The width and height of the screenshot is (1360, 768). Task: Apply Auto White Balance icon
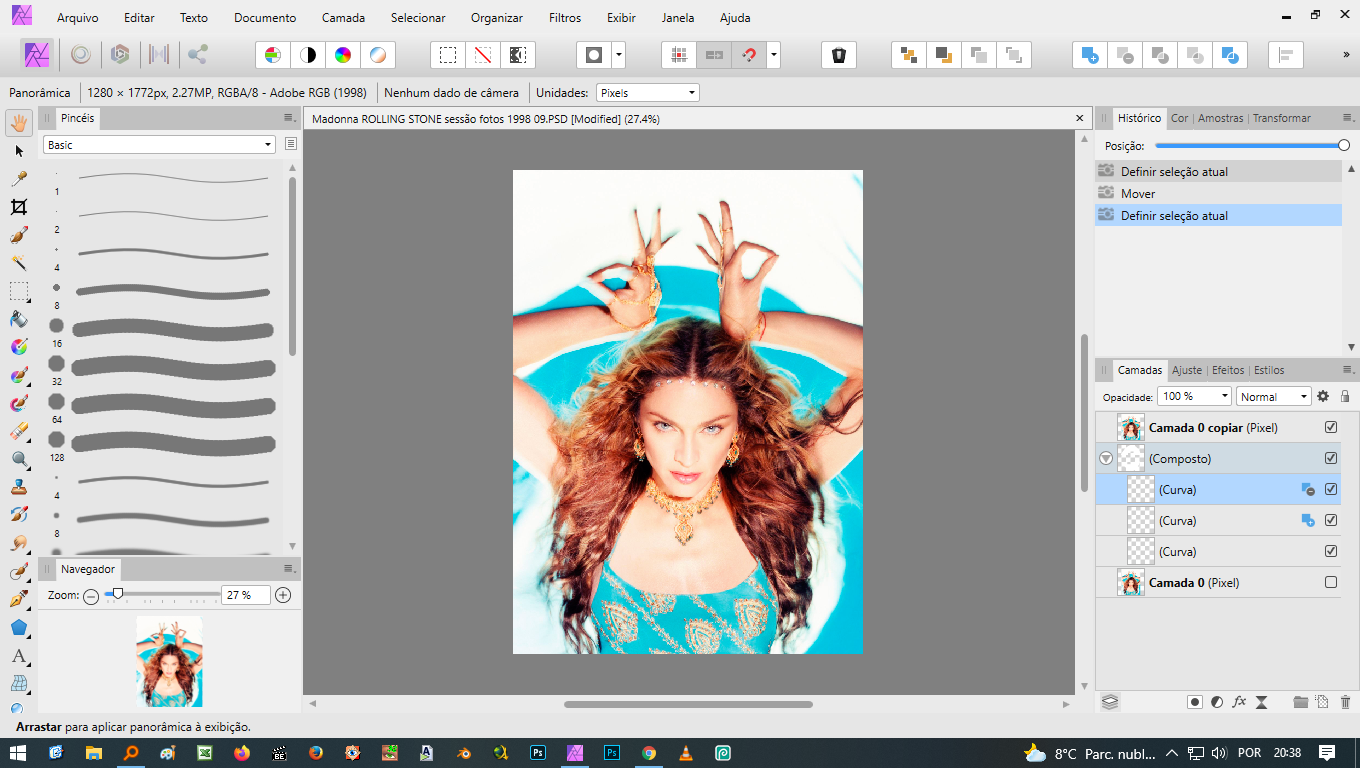[x=378, y=55]
